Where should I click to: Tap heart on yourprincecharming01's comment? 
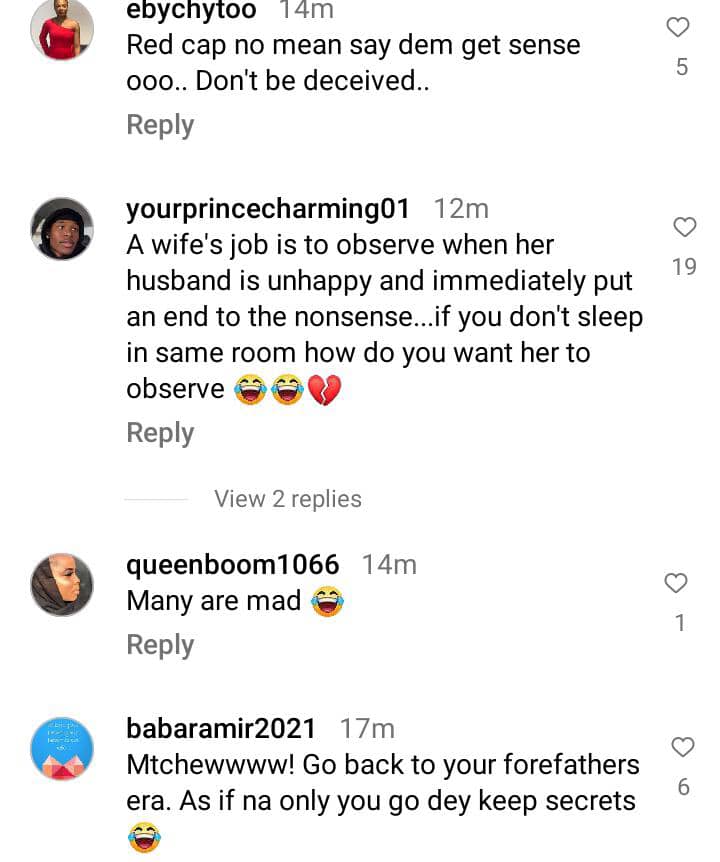[x=684, y=227]
